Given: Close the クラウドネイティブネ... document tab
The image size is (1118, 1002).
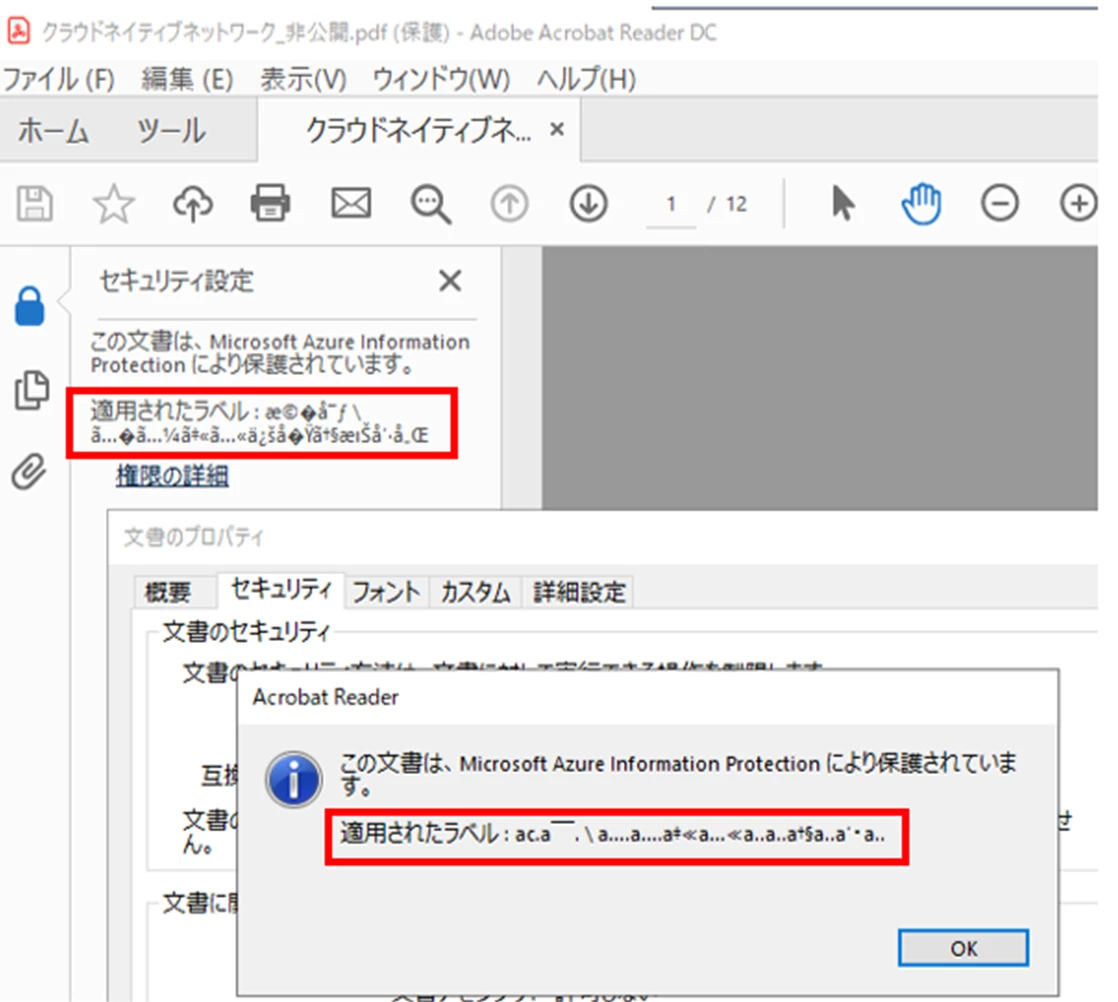Looking at the screenshot, I should (557, 130).
